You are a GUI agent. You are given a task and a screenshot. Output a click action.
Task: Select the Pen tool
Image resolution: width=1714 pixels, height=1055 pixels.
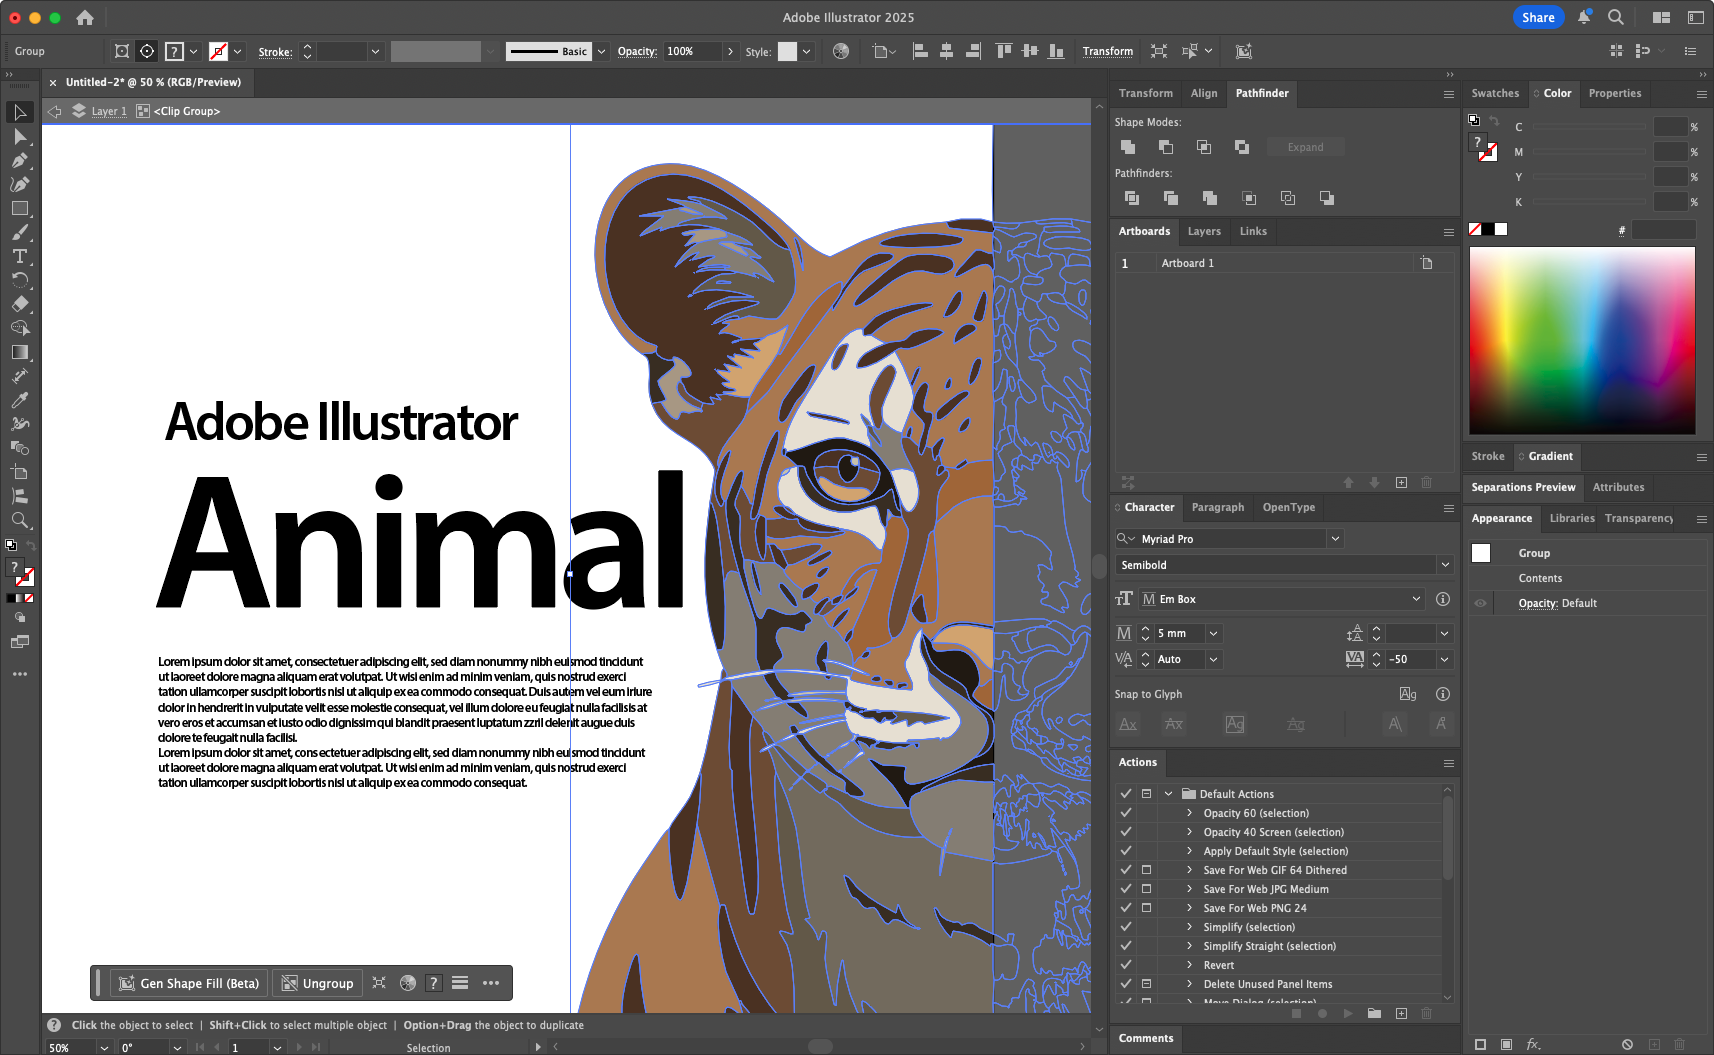[20, 160]
